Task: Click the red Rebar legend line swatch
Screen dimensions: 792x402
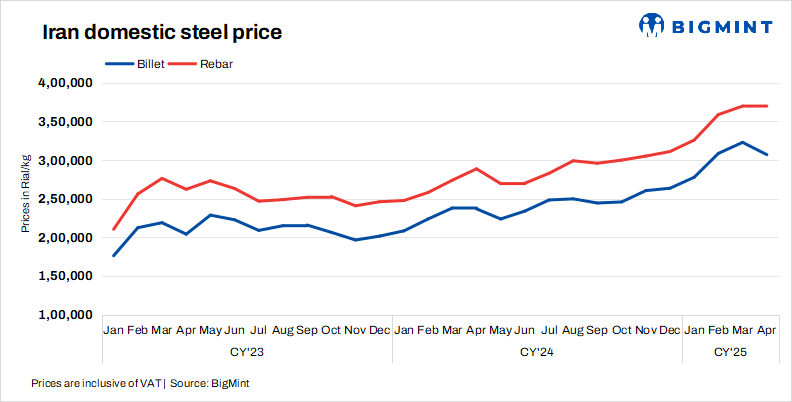Action: point(183,64)
